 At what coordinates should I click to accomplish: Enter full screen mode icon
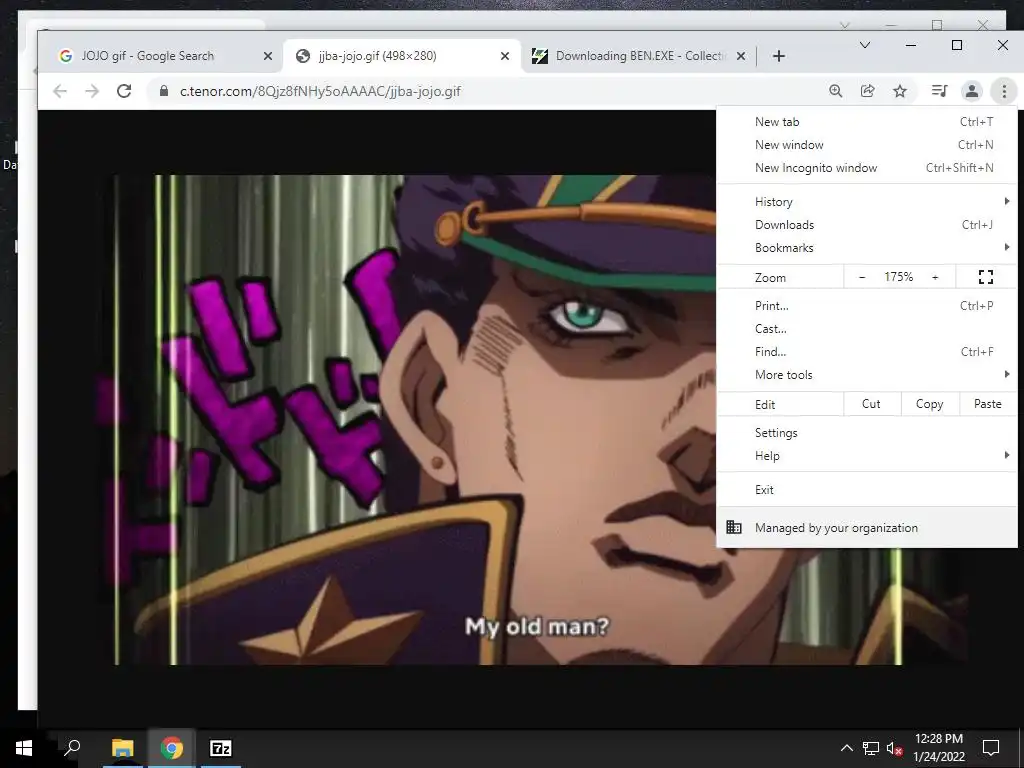pos(986,278)
